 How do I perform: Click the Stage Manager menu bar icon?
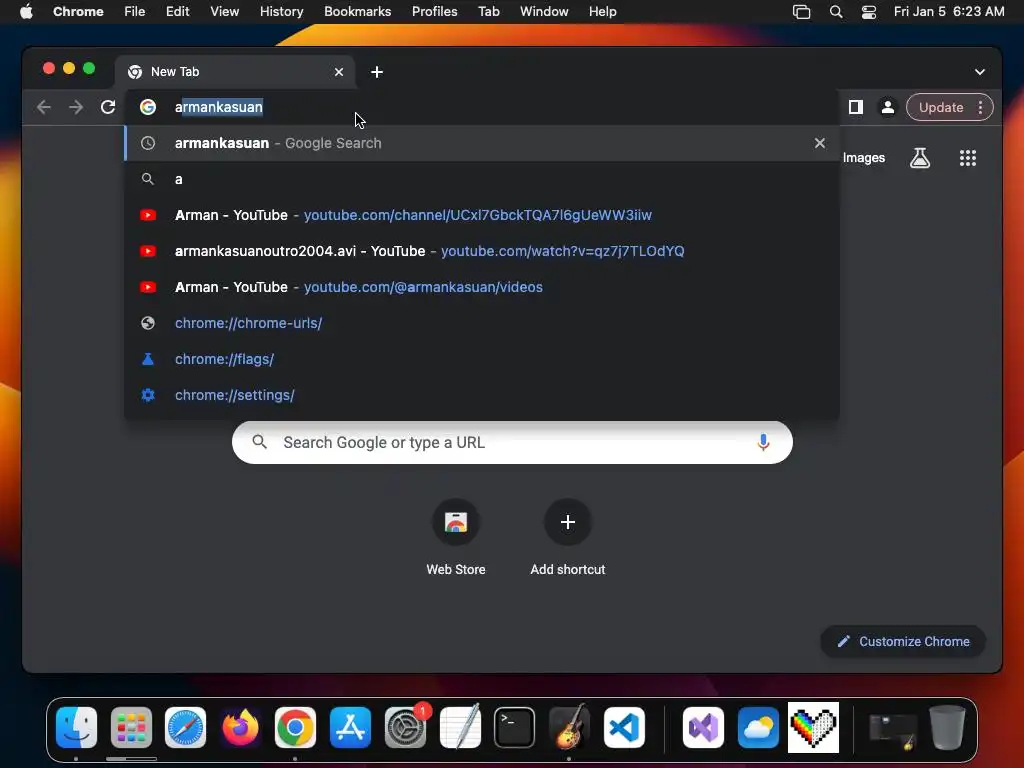click(801, 11)
